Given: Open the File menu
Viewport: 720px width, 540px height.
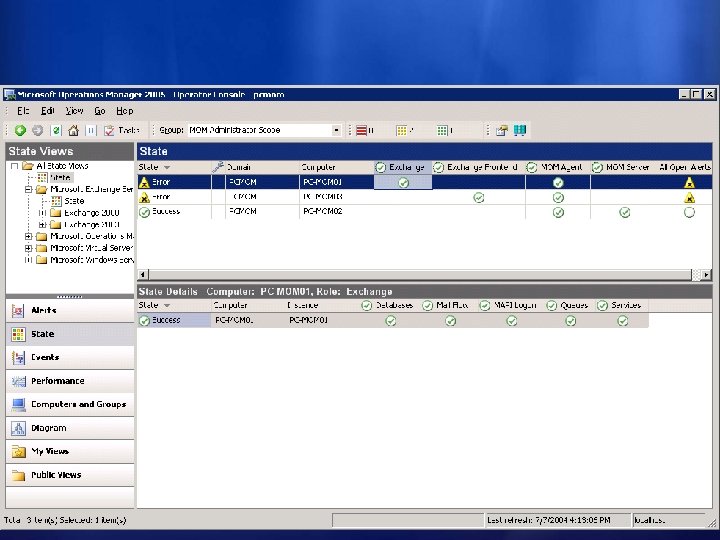Looking at the screenshot, I should 23,111.
